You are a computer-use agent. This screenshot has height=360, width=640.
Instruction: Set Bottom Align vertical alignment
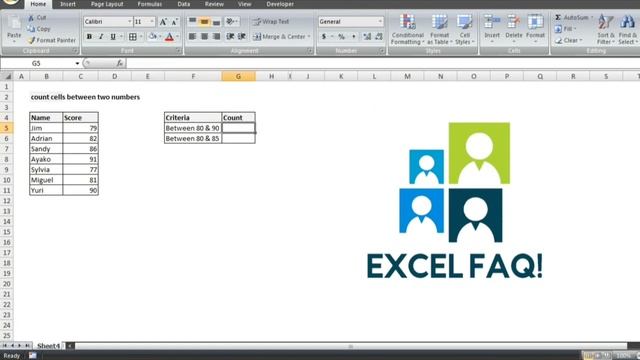[x=216, y=22]
